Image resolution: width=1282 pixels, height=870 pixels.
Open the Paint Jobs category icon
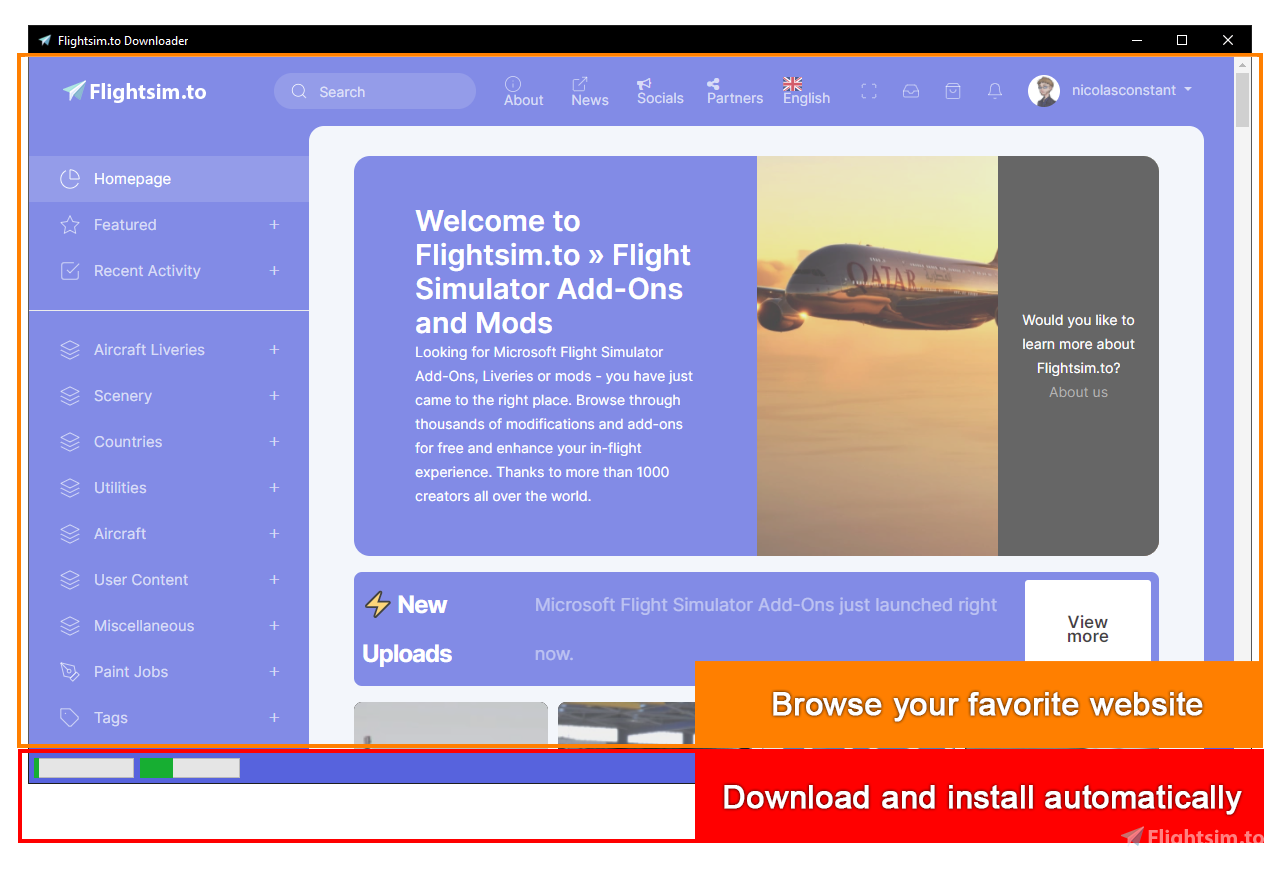coord(69,672)
